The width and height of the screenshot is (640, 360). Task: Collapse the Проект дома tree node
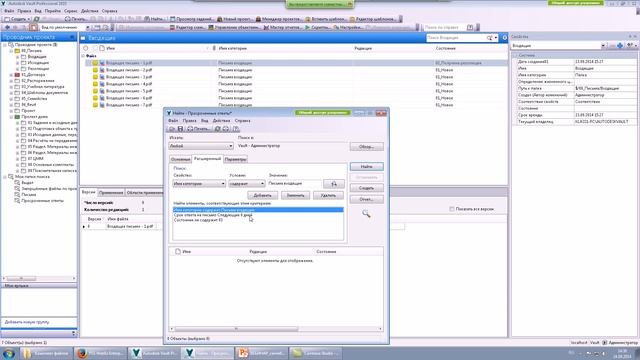click(x=11, y=117)
